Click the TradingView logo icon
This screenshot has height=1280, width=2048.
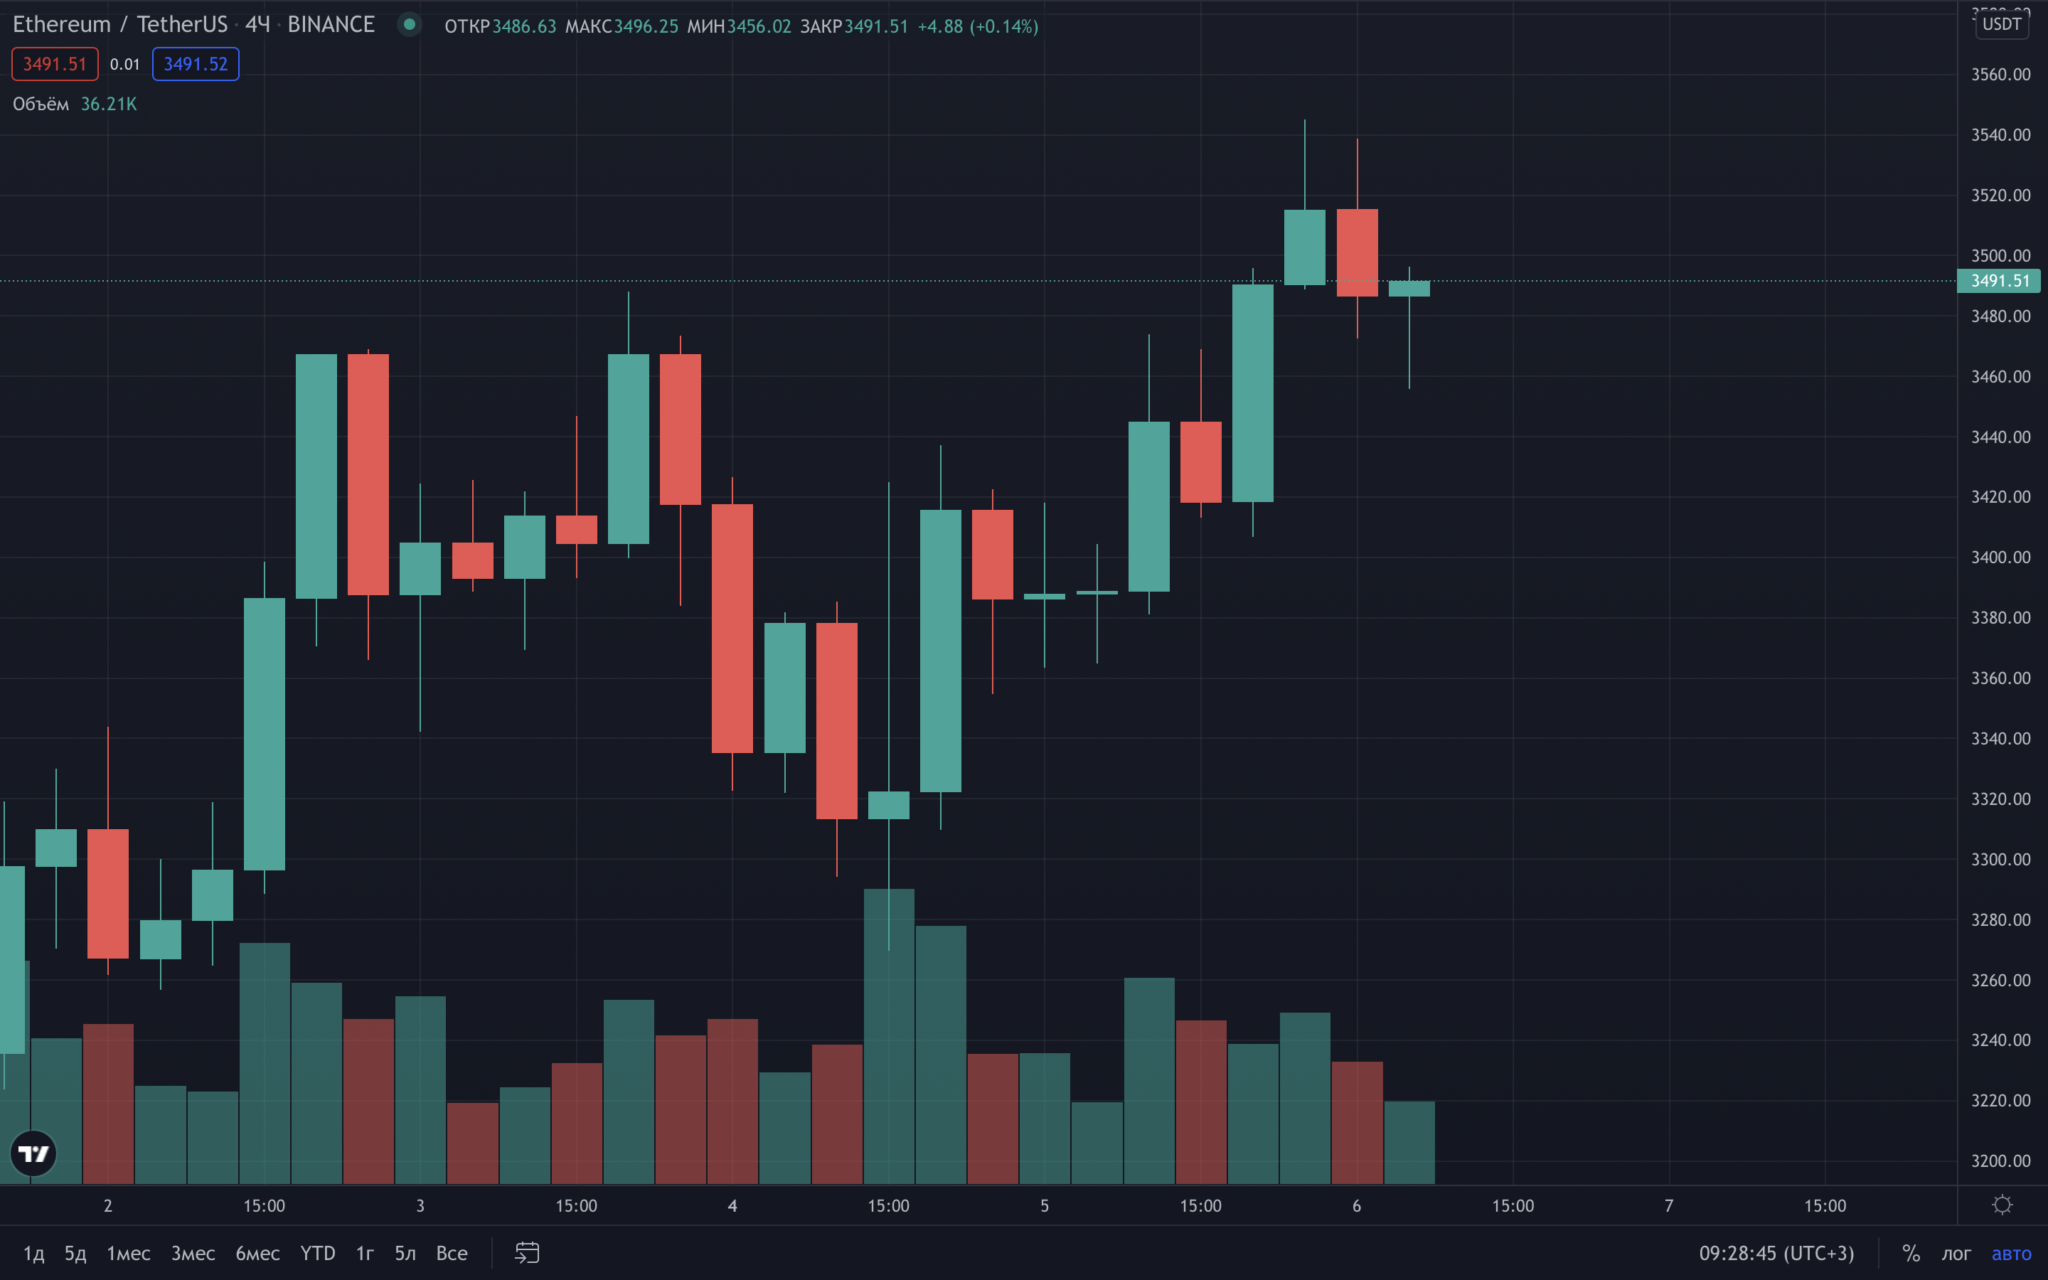pos(33,1154)
